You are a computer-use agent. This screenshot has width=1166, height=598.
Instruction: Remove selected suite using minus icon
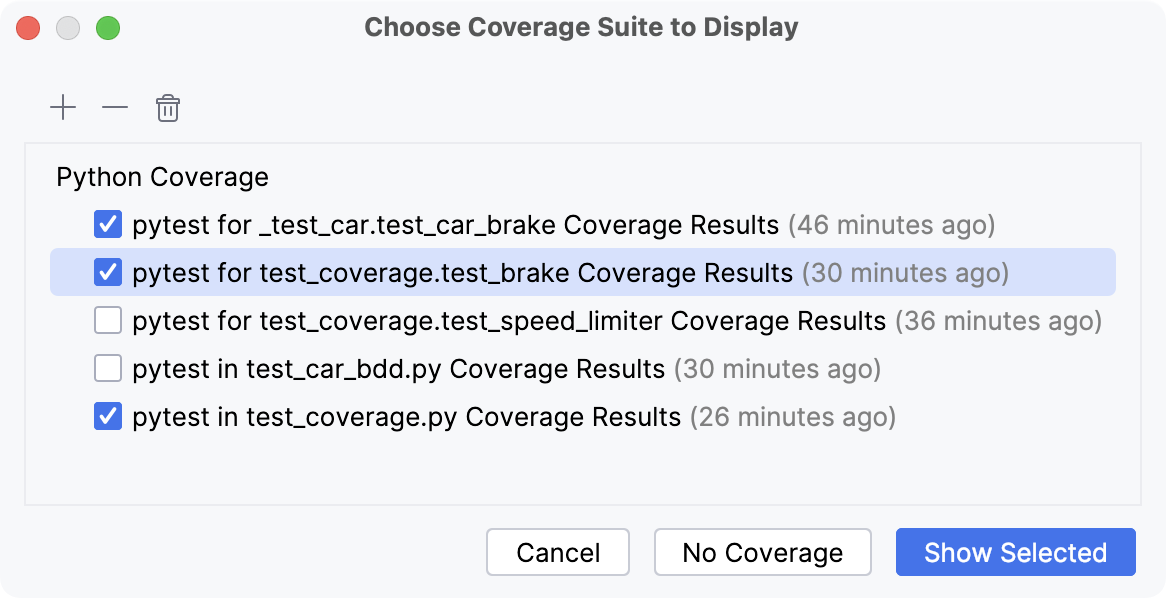point(113,107)
